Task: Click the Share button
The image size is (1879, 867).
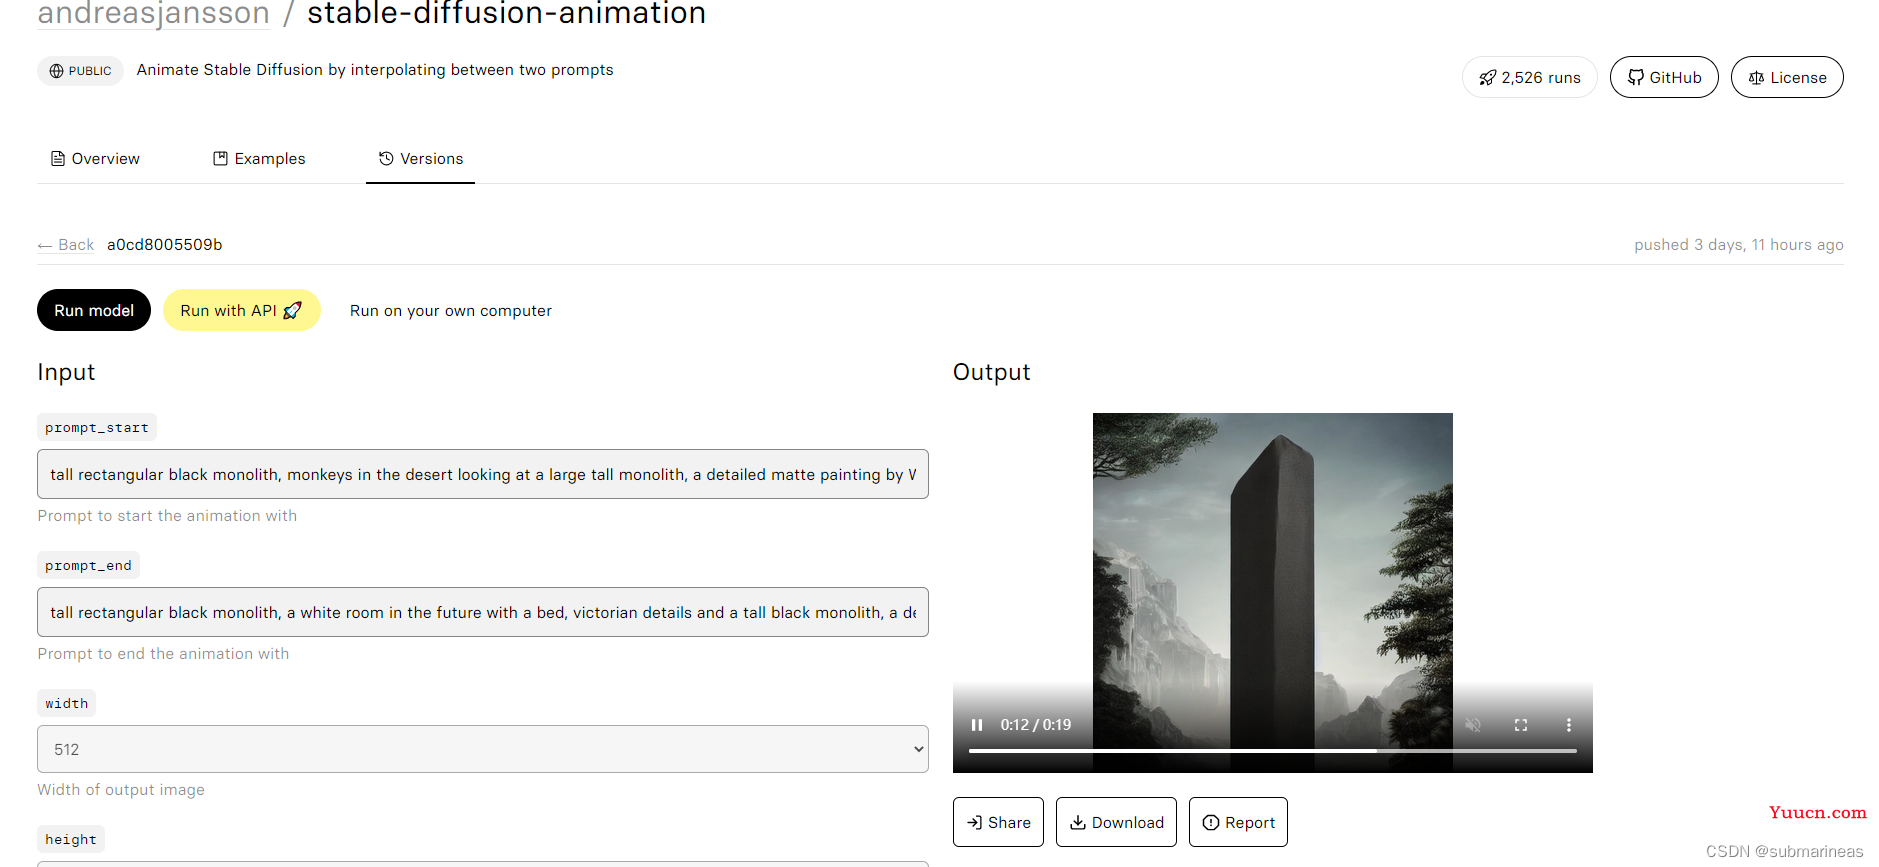Action: point(998,822)
